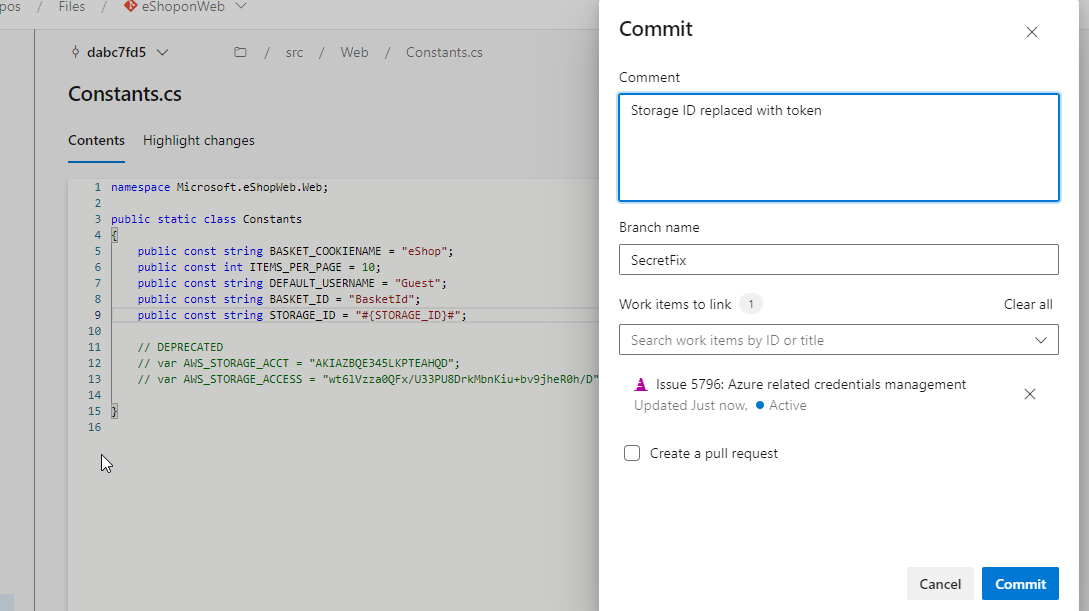This screenshot has width=1089, height=611.
Task: Click the work items count badge 1
Action: pyautogui.click(x=751, y=304)
